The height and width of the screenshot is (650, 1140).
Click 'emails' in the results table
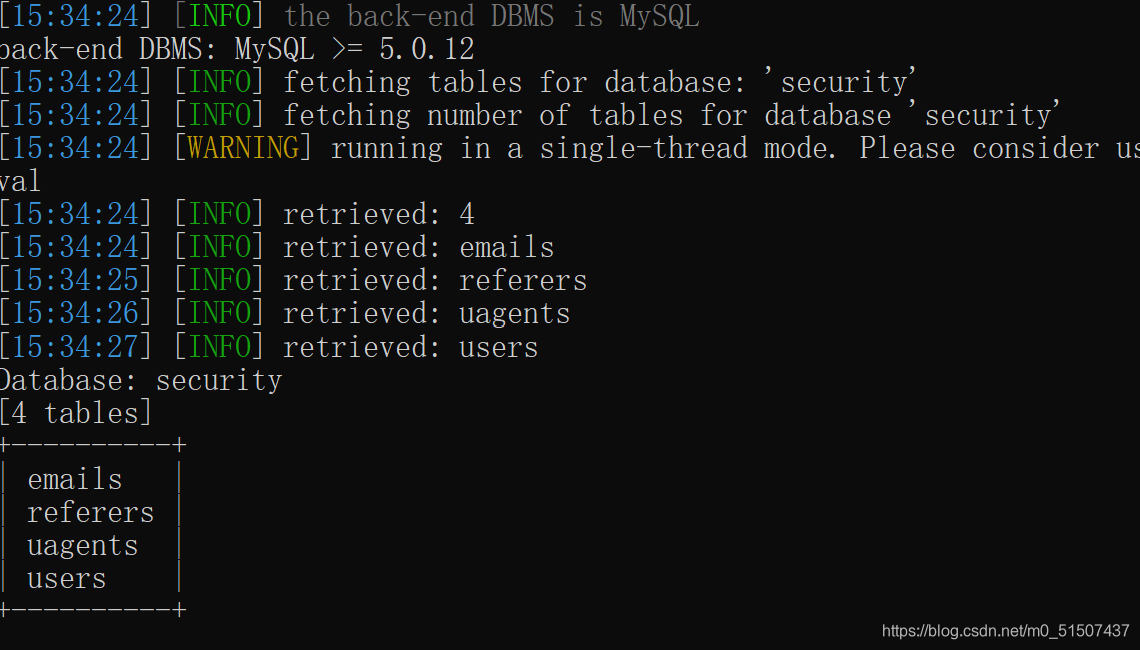click(75, 480)
